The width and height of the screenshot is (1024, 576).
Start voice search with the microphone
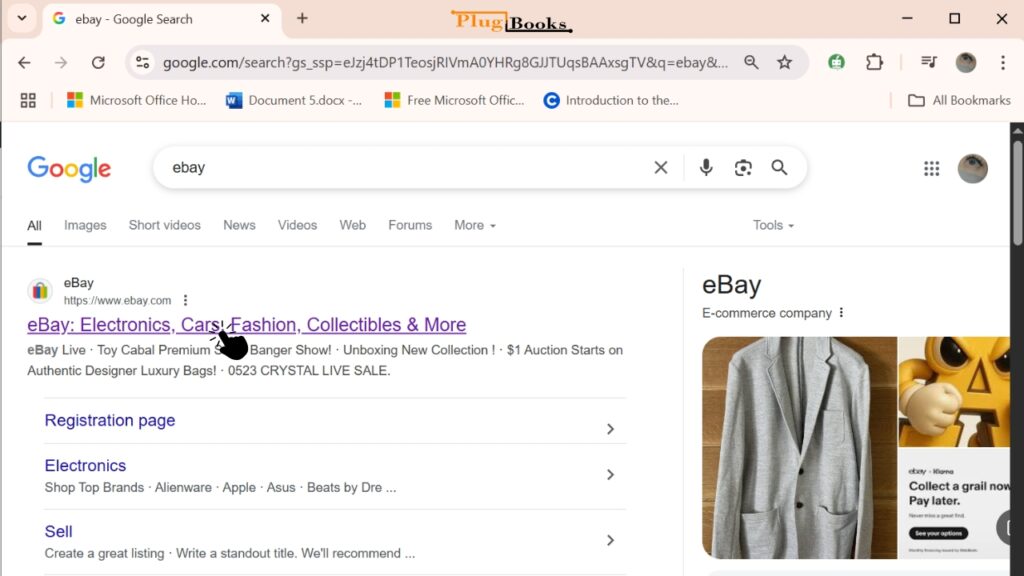pos(706,168)
